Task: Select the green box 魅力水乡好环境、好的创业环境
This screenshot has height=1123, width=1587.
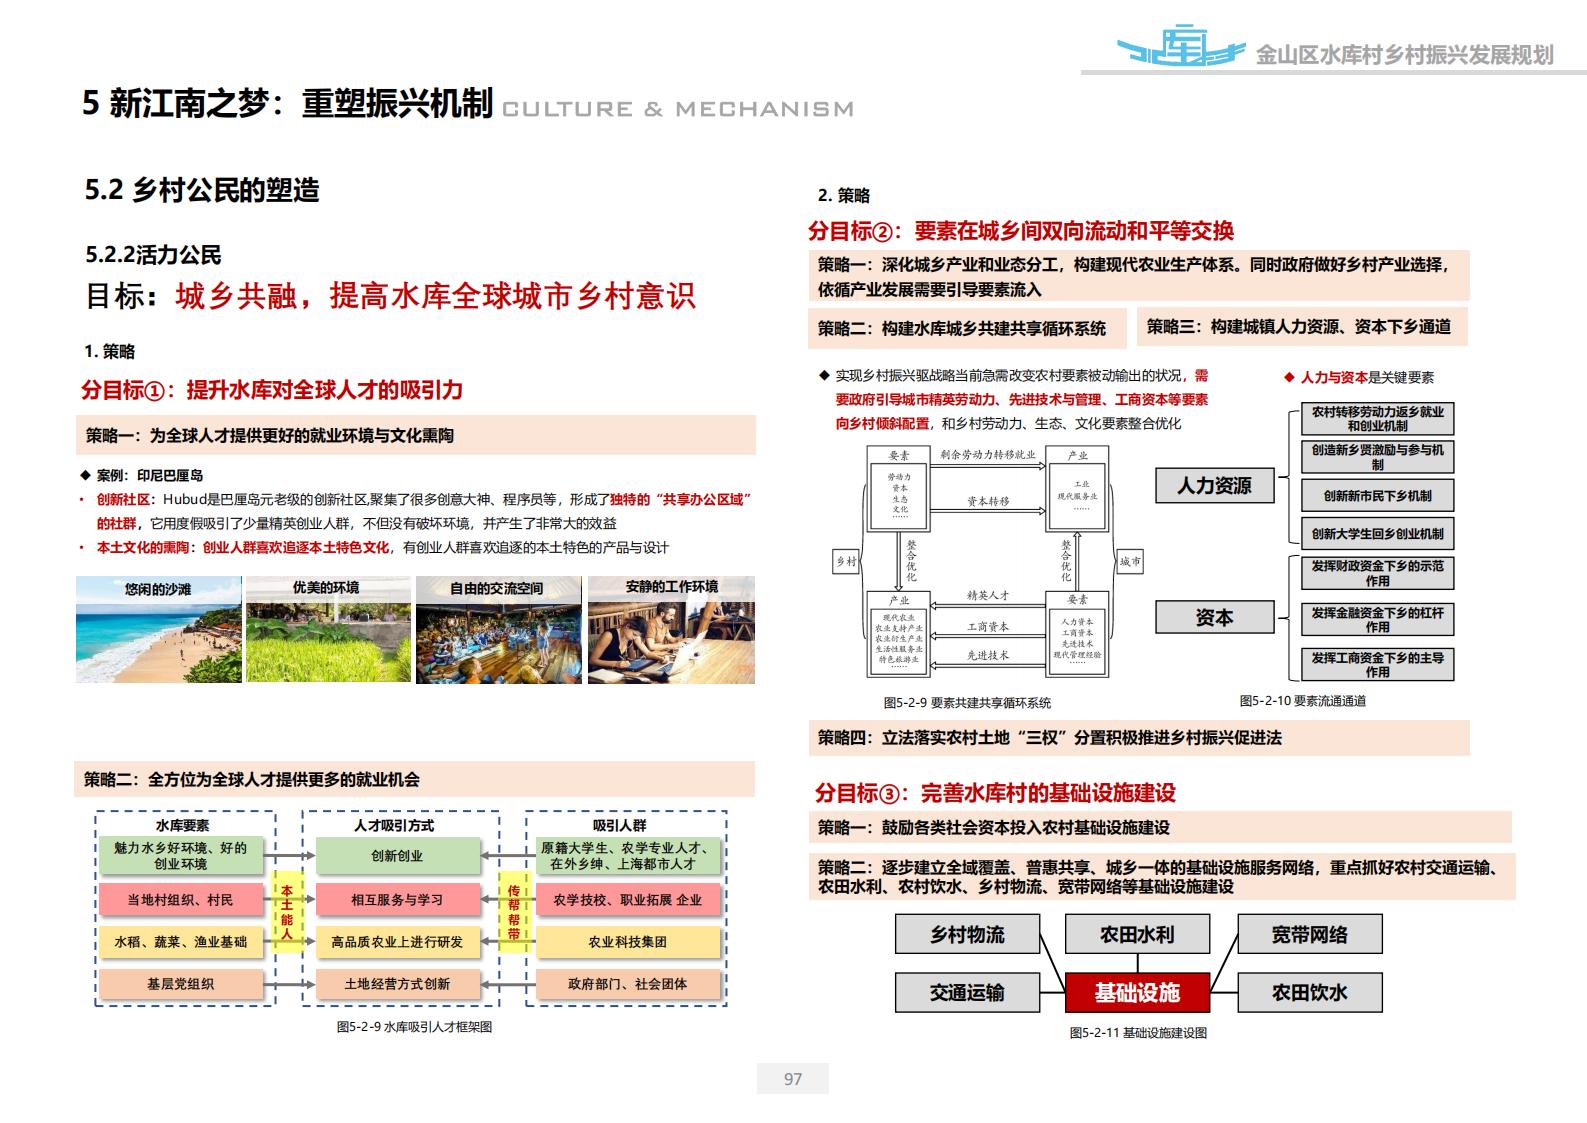Action: coord(181,856)
